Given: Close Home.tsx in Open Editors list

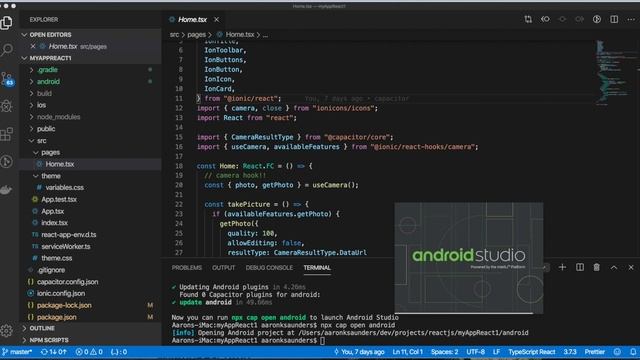Looking at the screenshot, I should click(x=33, y=46).
